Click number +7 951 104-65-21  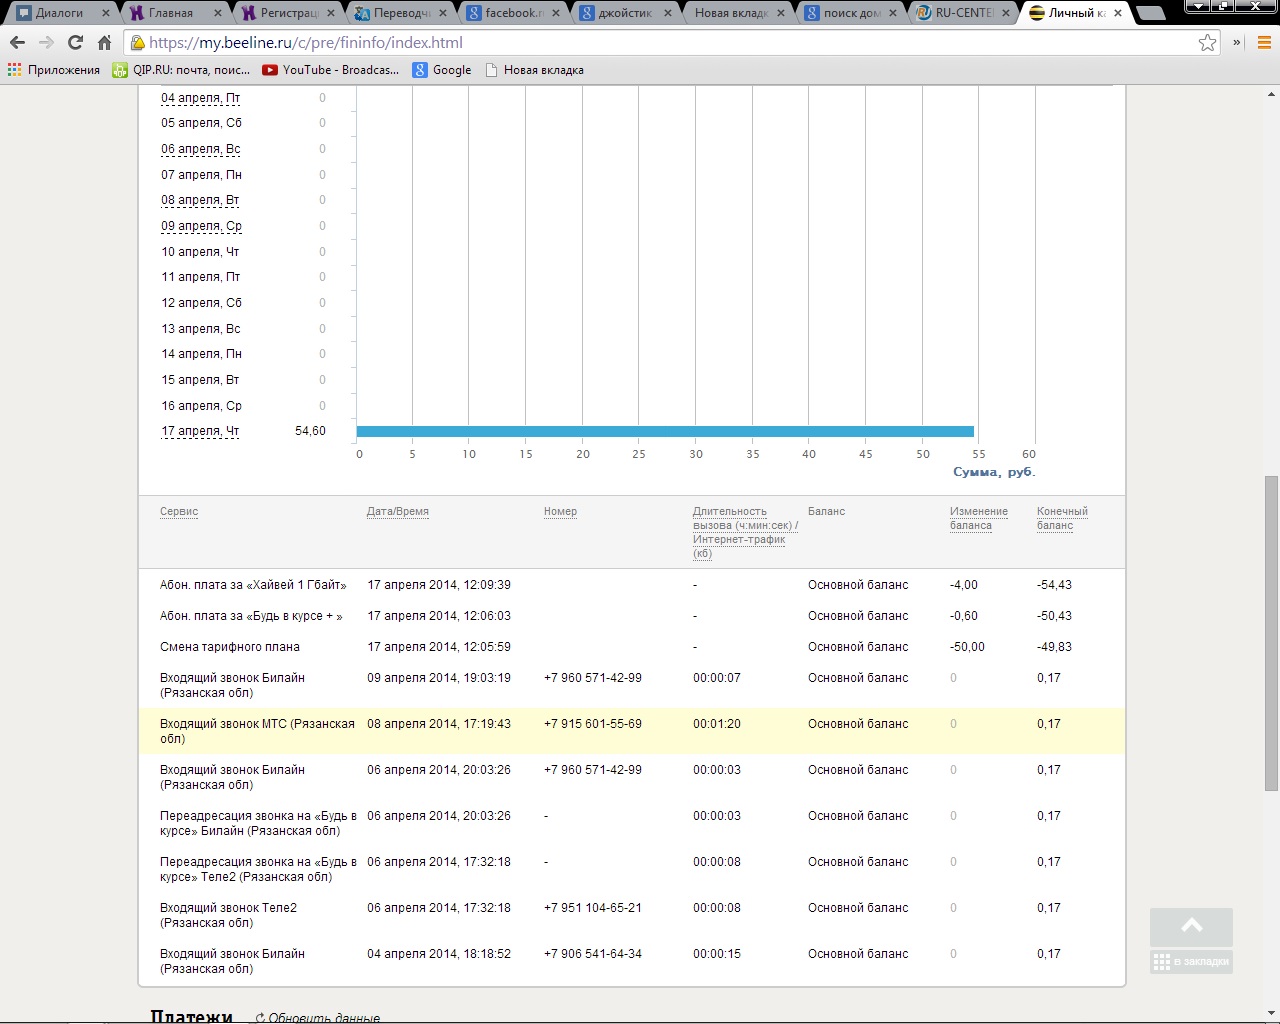click(x=593, y=908)
